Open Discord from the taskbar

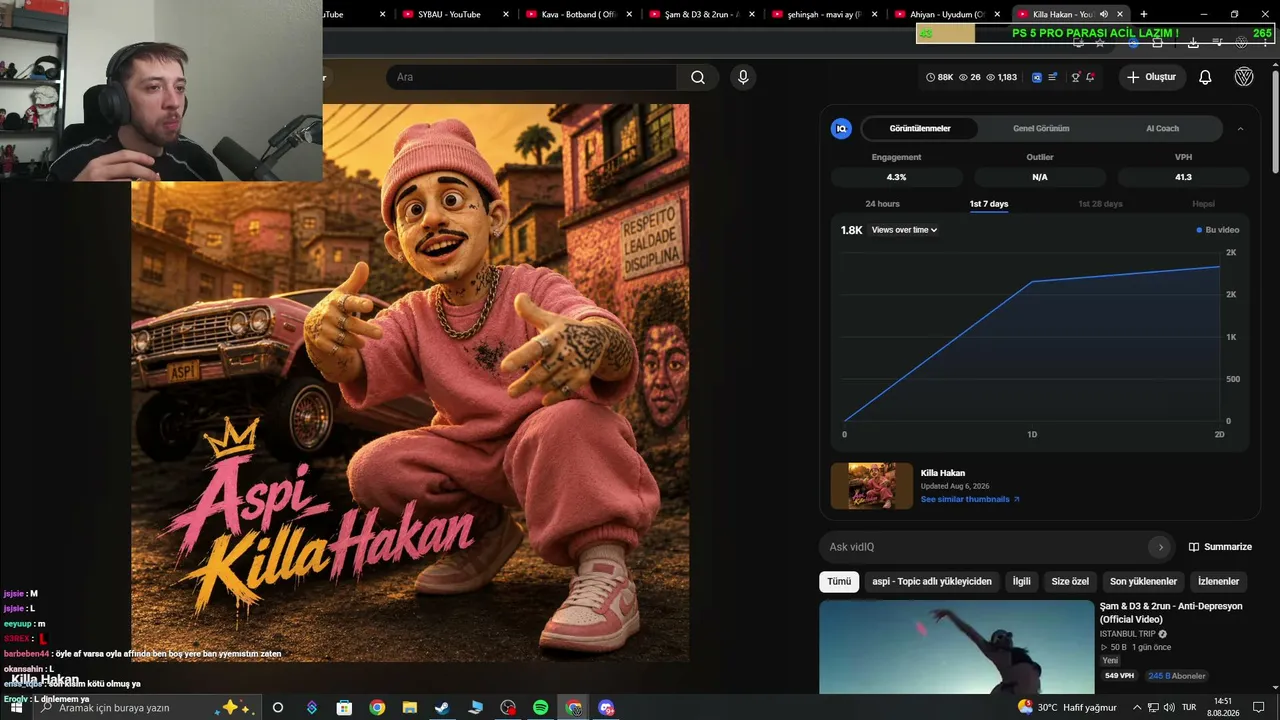(606, 707)
